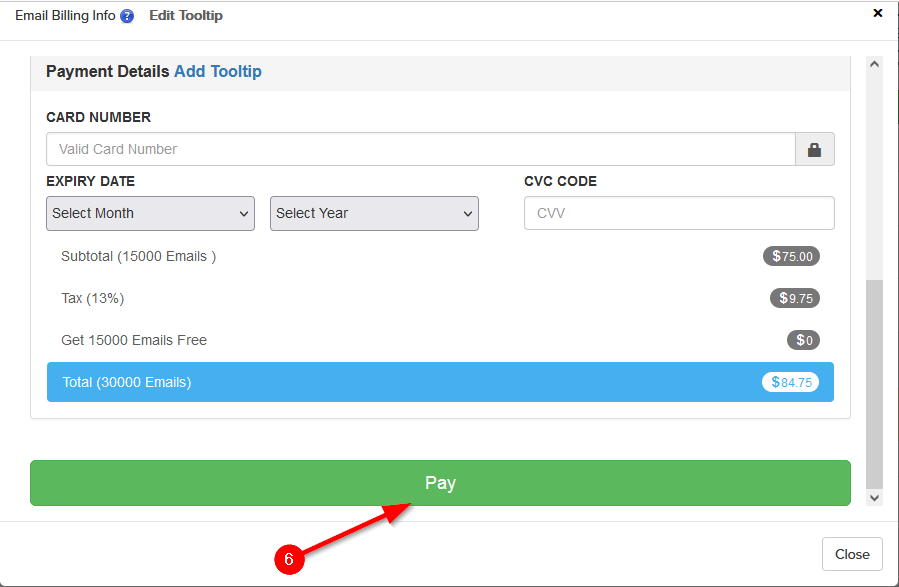This screenshot has width=899, height=587.
Task: Click the help icon beside Email Billing Info
Action: pos(127,16)
